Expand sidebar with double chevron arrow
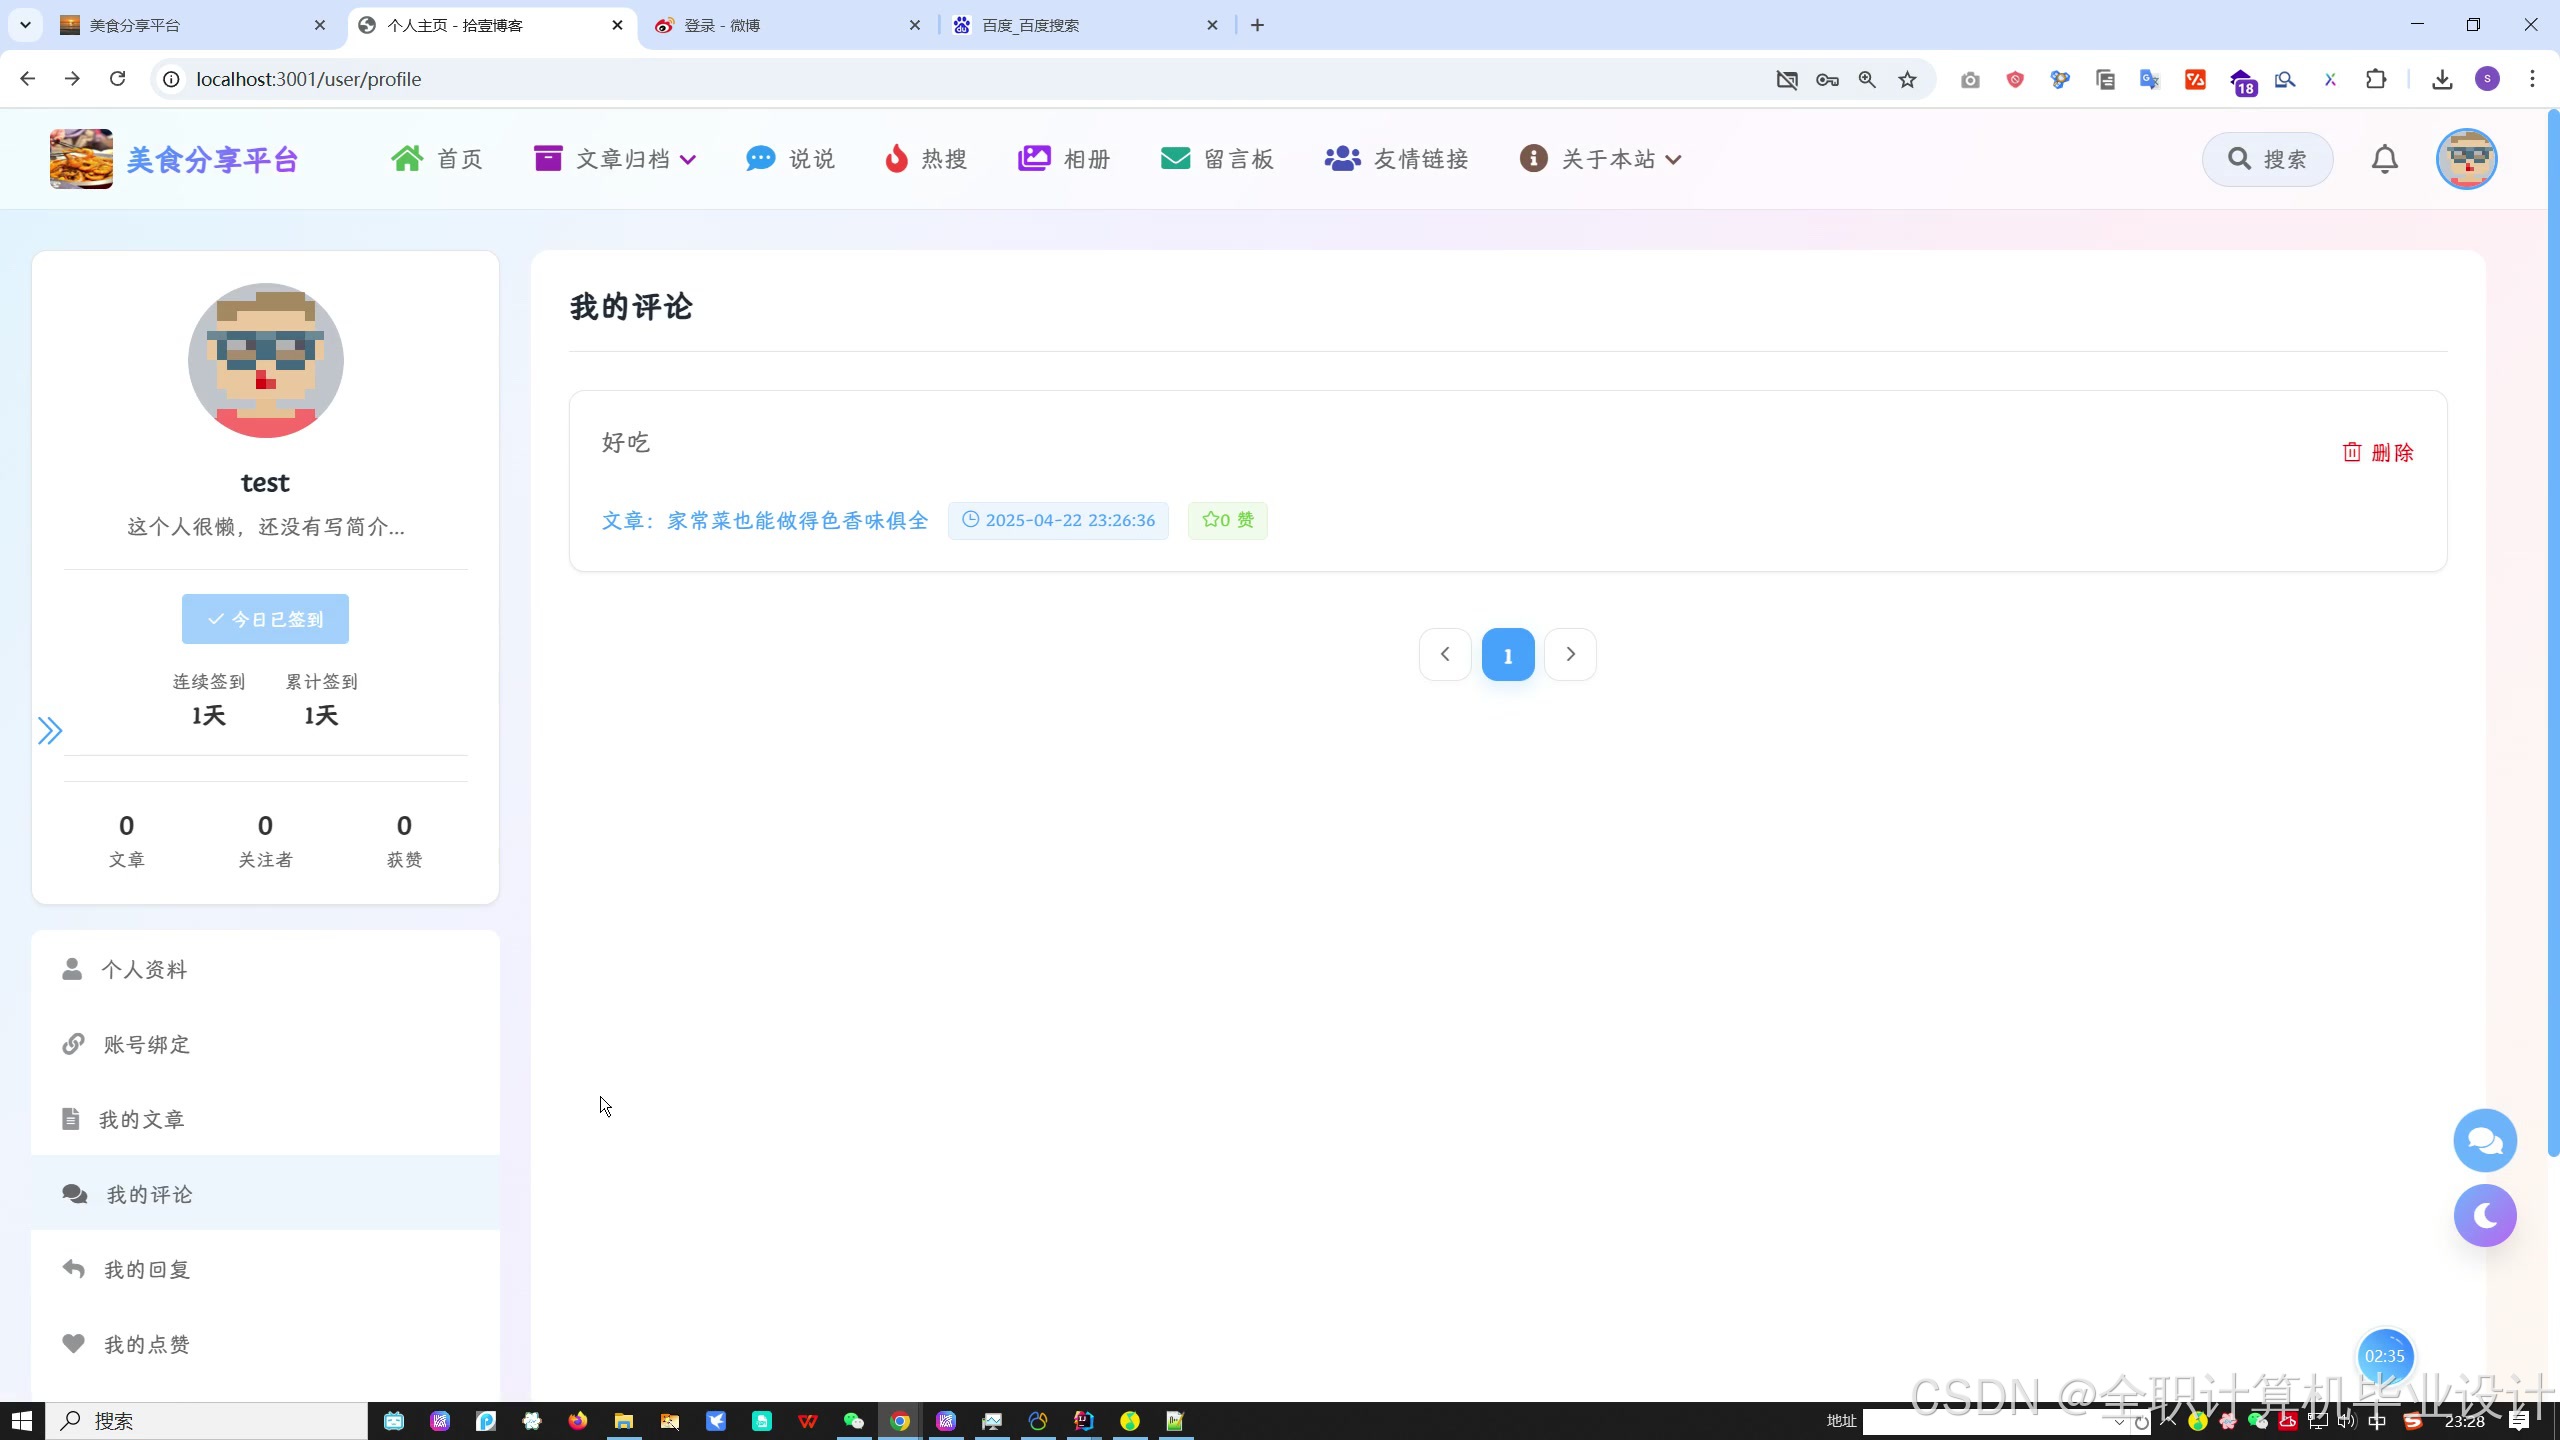Viewport: 2560px width, 1440px height. click(x=50, y=731)
